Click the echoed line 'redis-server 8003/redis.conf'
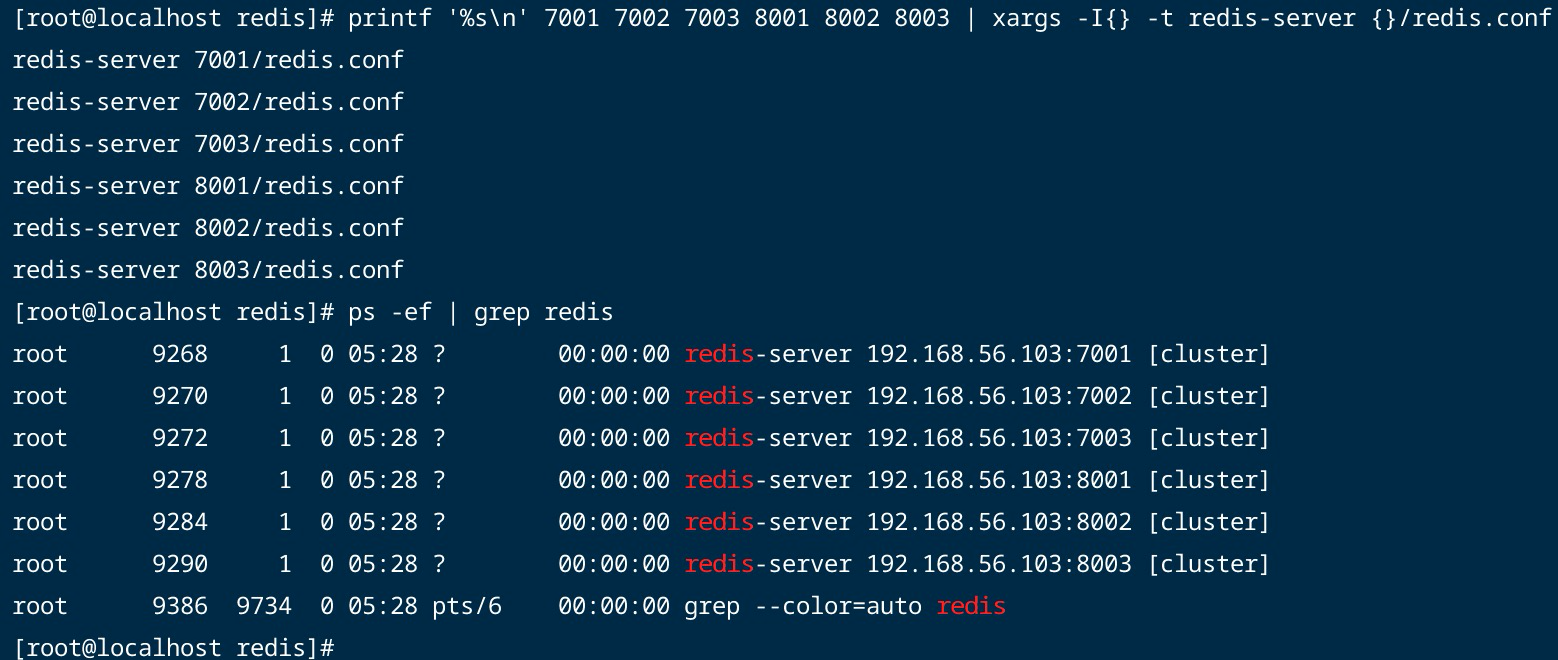The image size is (1558, 660). (208, 270)
